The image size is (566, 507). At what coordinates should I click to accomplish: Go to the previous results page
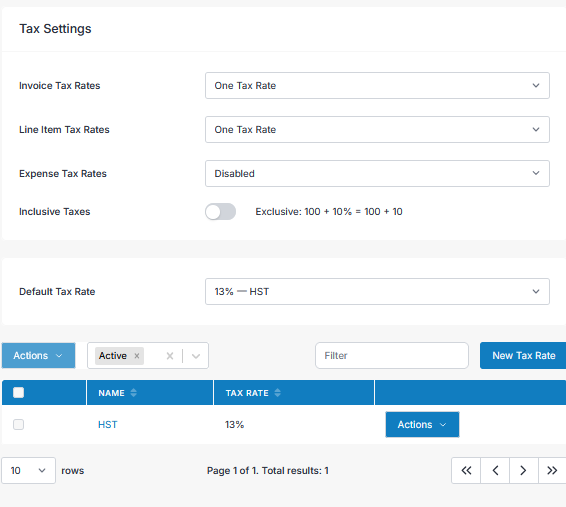(495, 470)
